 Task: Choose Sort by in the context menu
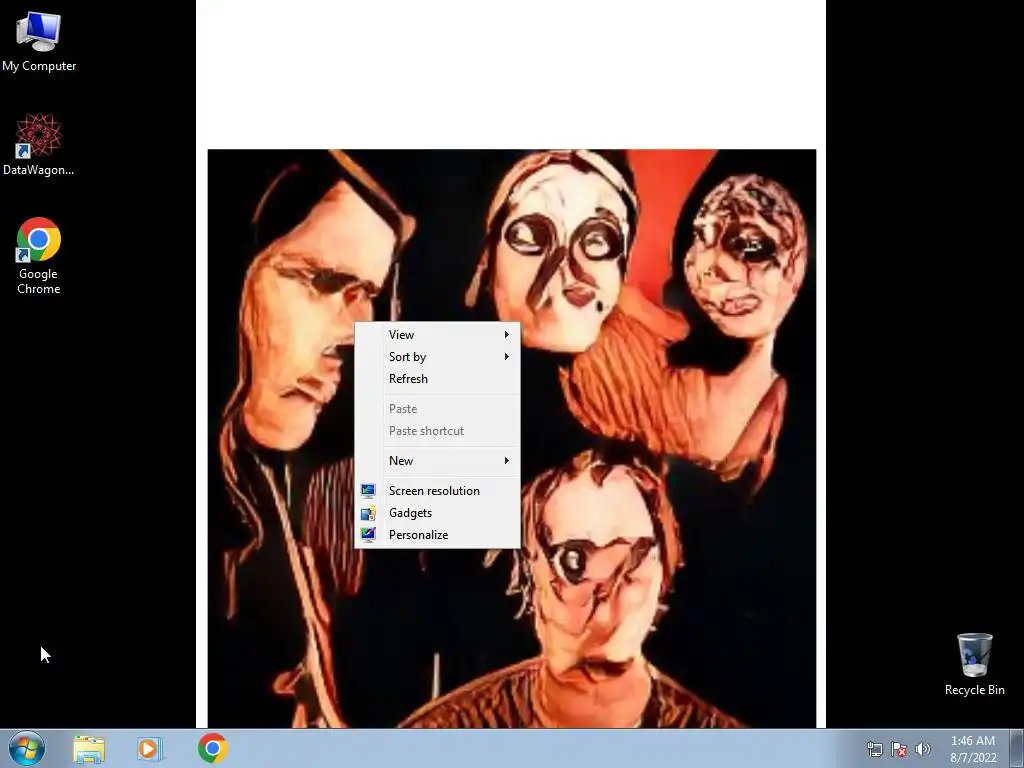coord(437,357)
